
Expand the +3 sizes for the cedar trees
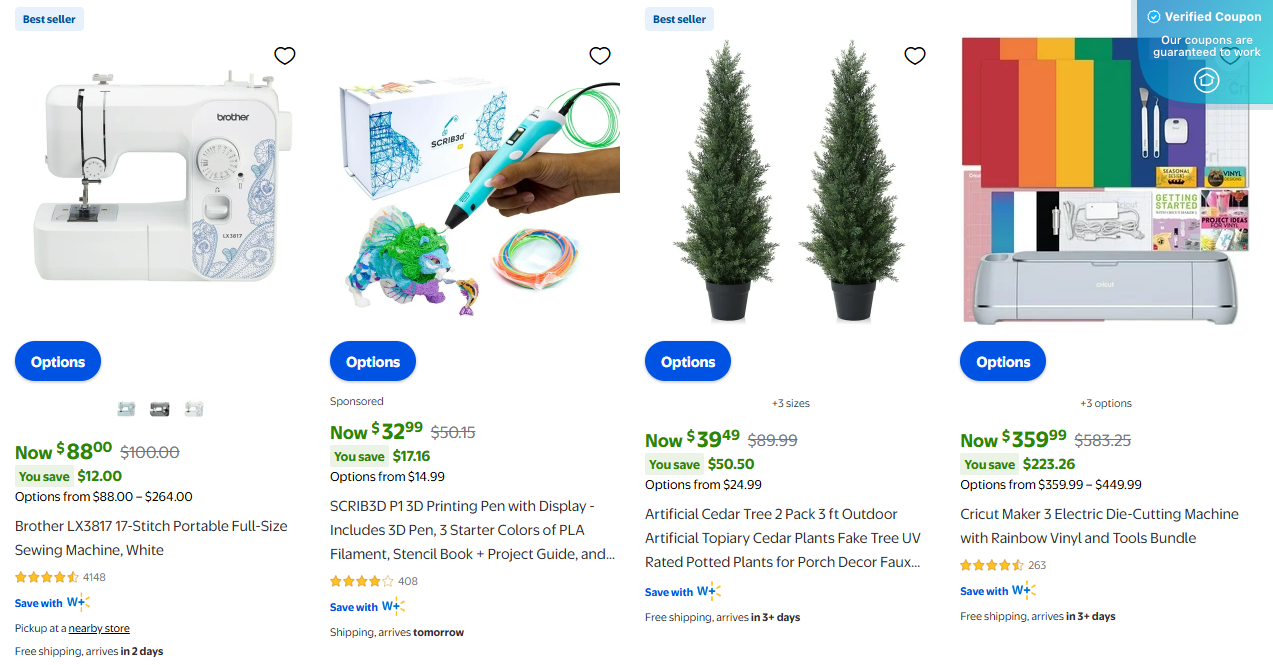pyautogui.click(x=790, y=403)
